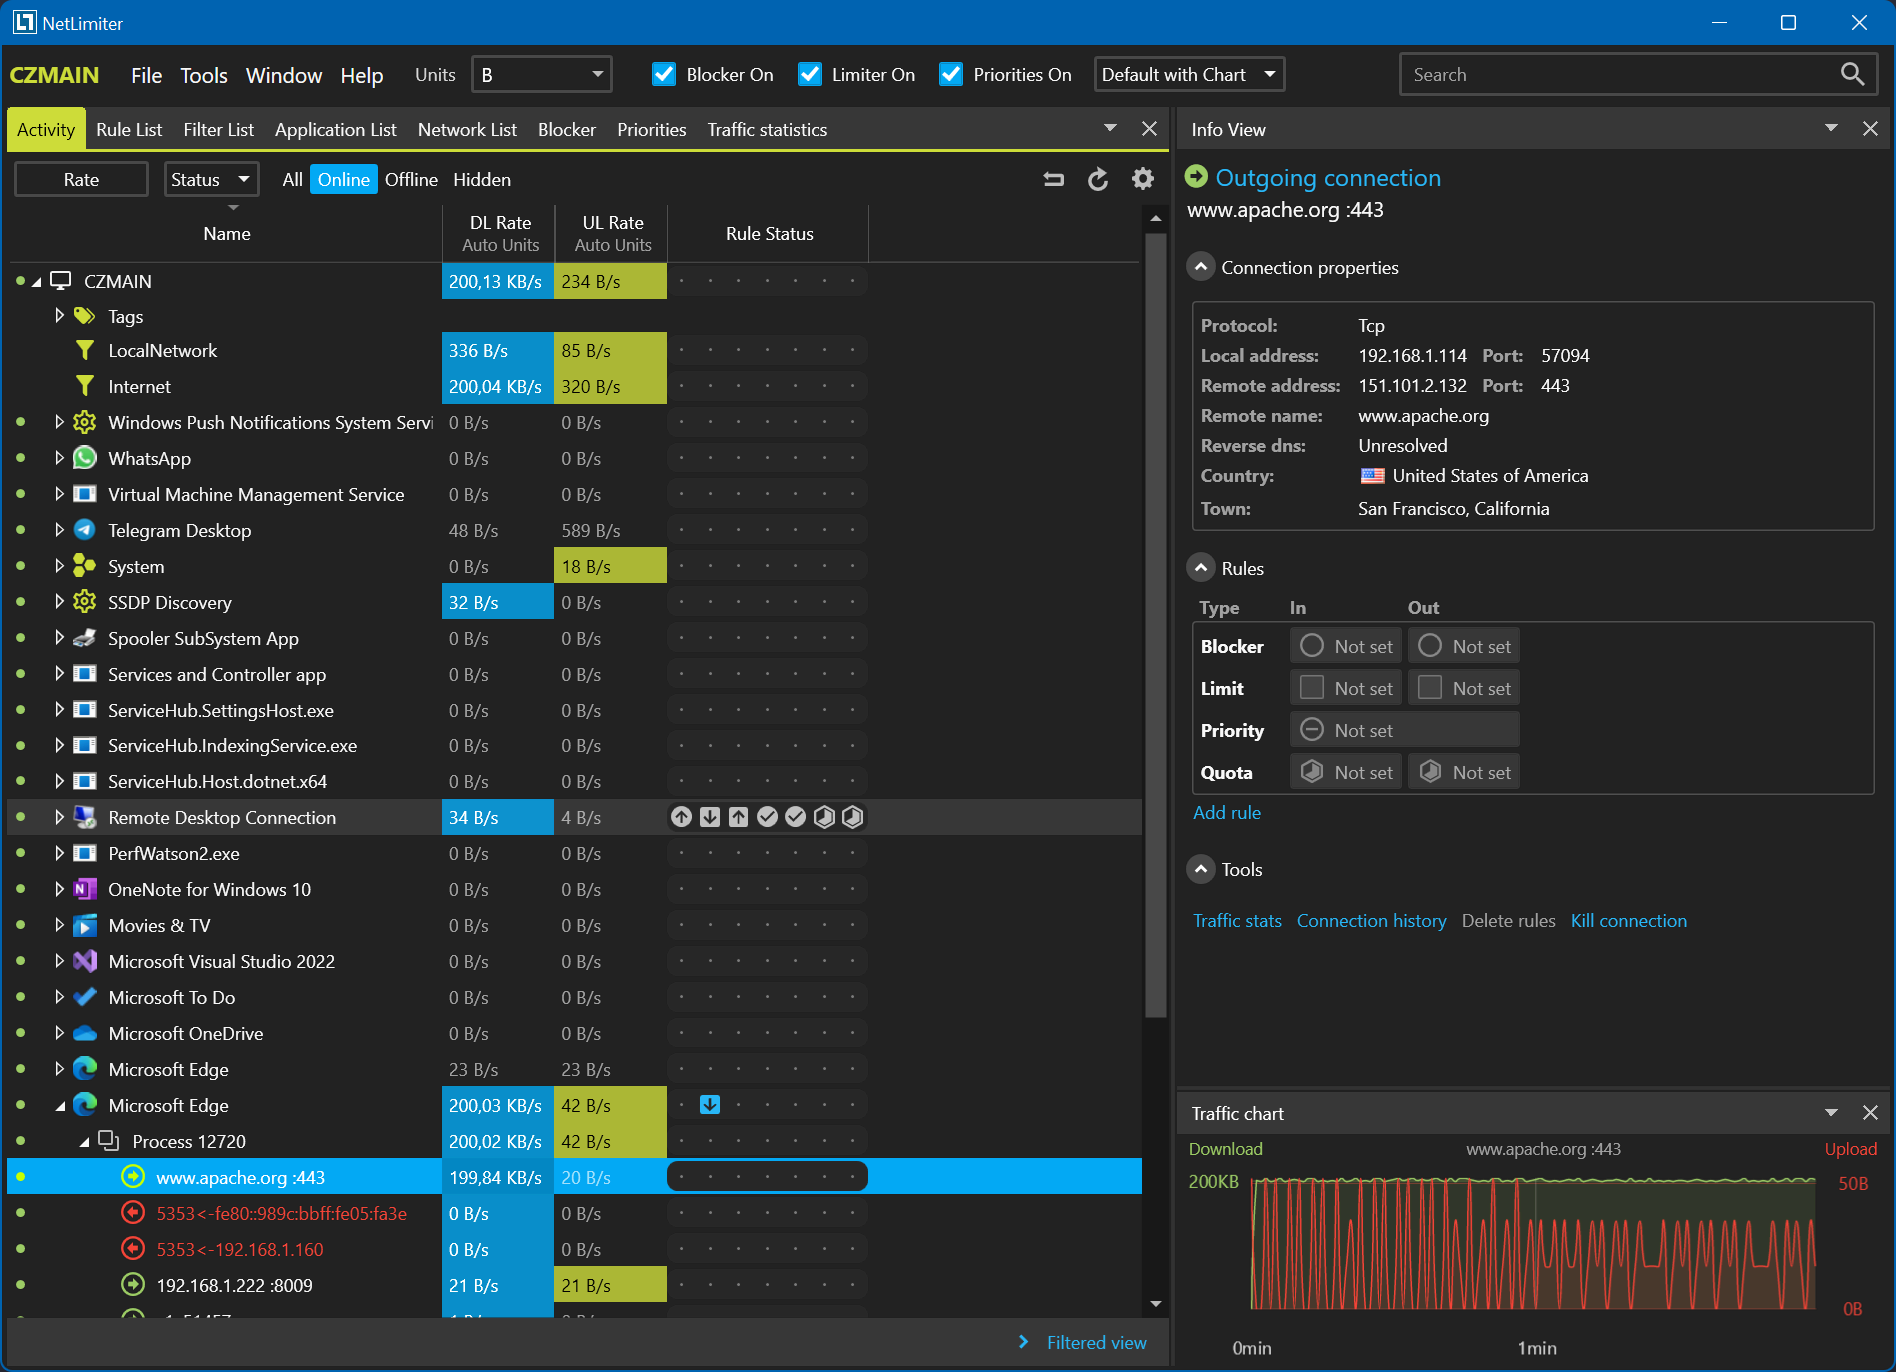Select the Offline filter
1896x1372 pixels.
411,179
